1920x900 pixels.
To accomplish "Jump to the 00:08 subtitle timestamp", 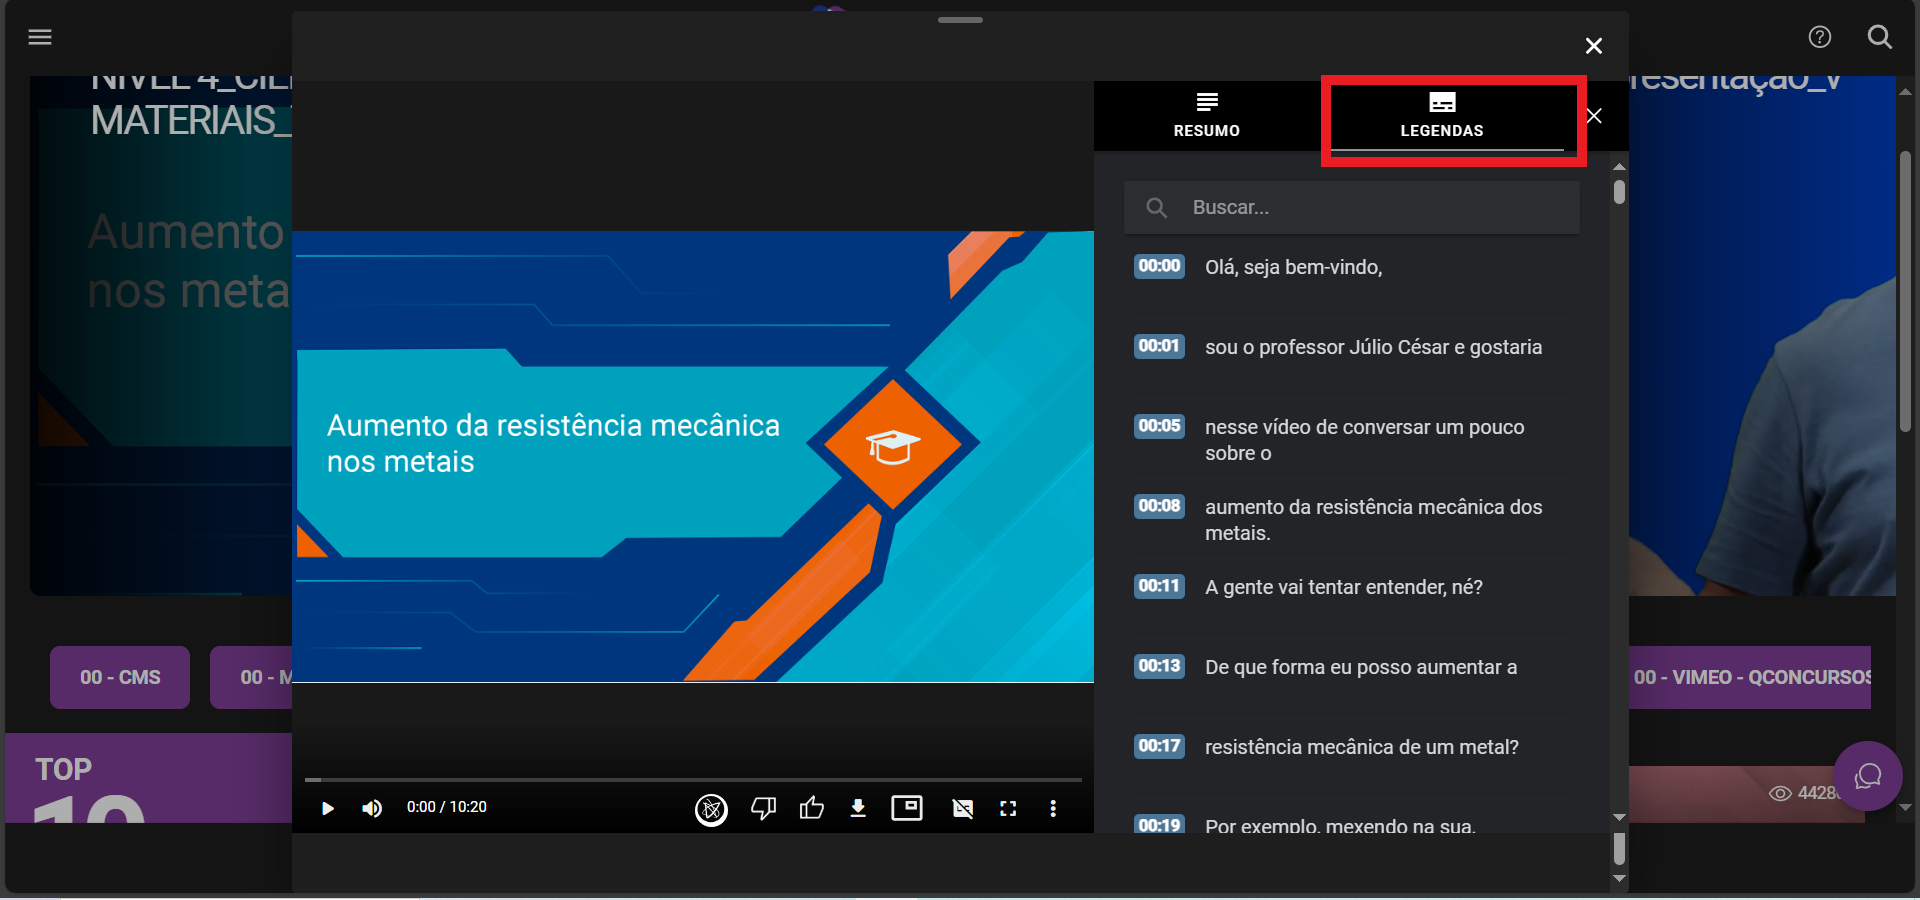I will coord(1159,506).
